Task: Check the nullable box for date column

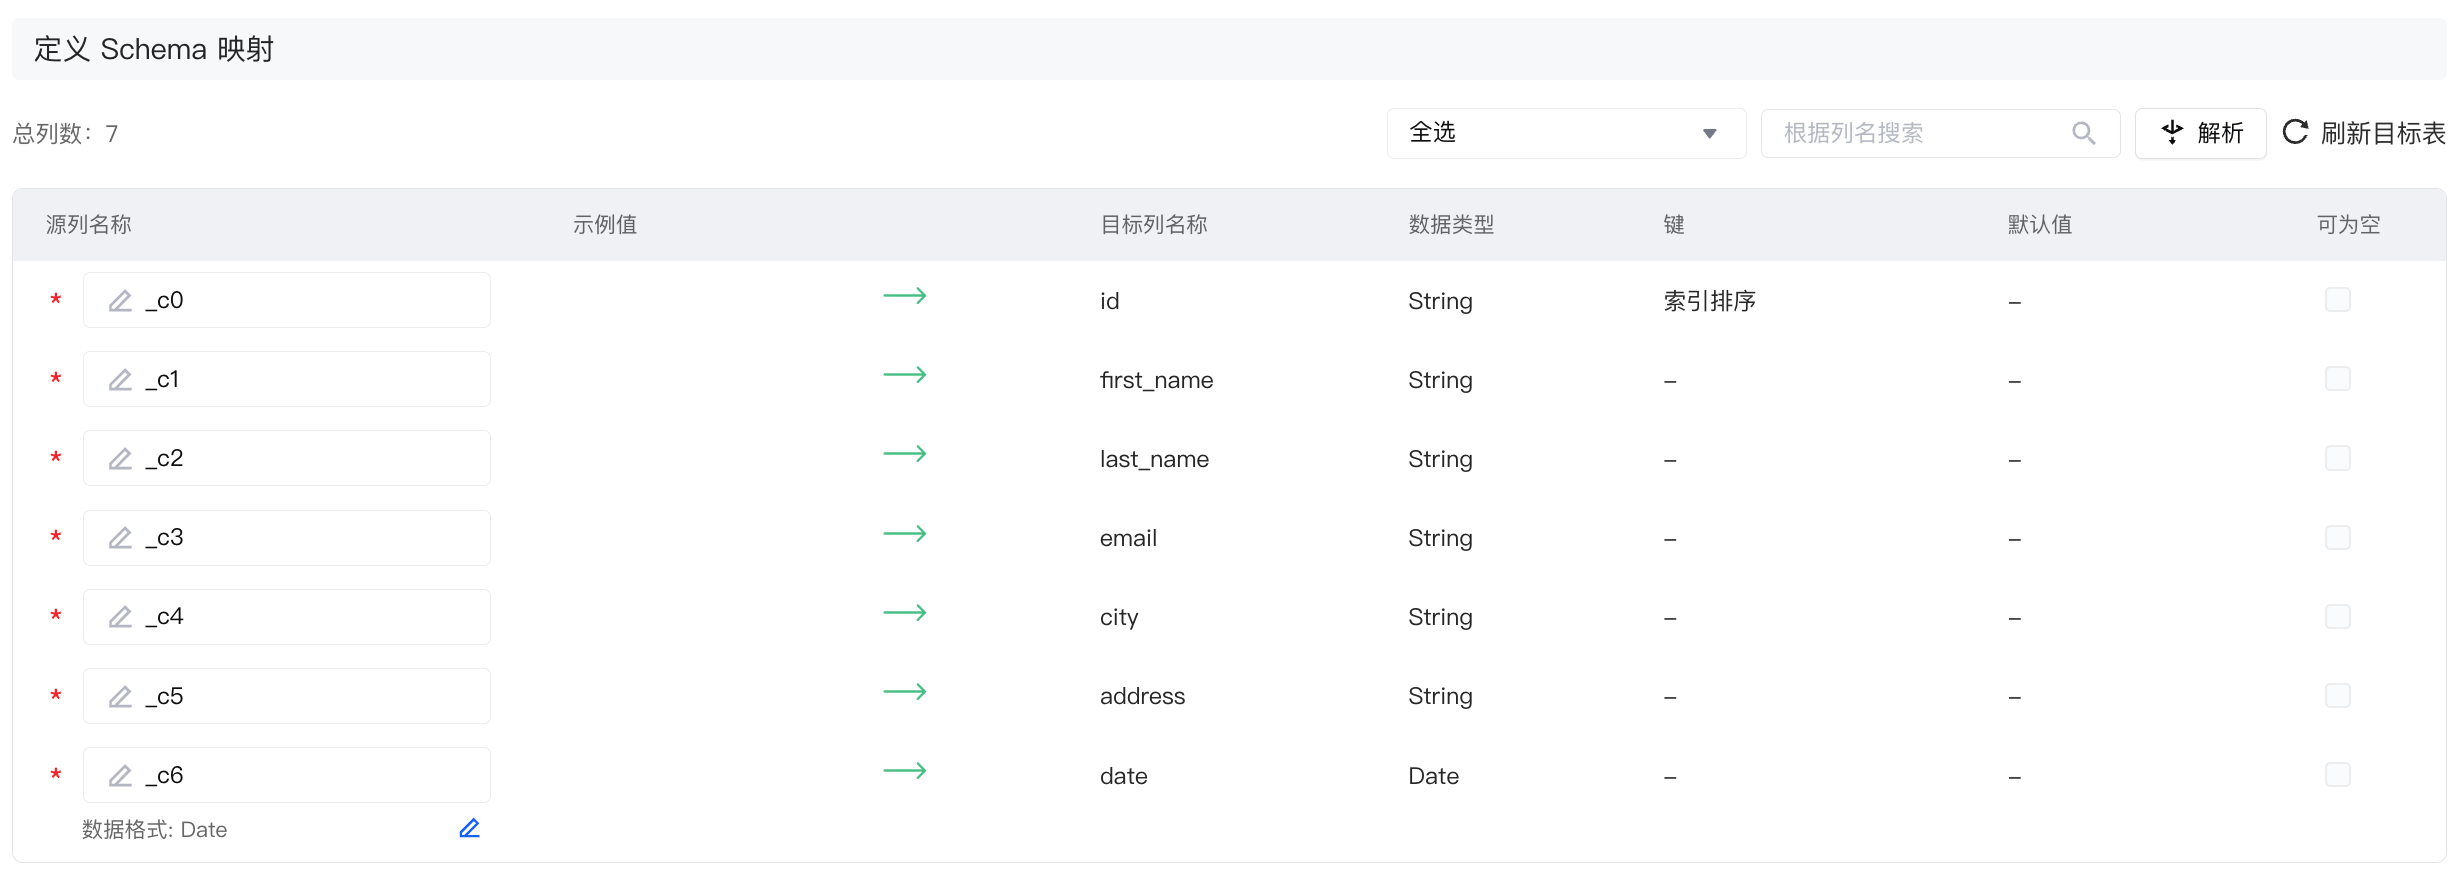Action: tap(2337, 775)
